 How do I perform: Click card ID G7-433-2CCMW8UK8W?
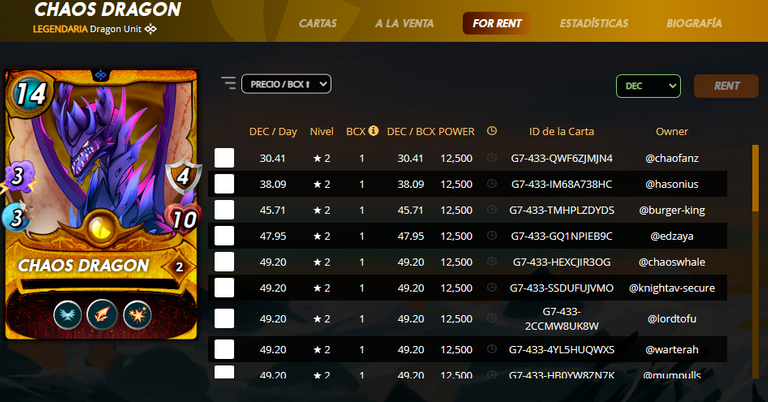click(x=562, y=319)
